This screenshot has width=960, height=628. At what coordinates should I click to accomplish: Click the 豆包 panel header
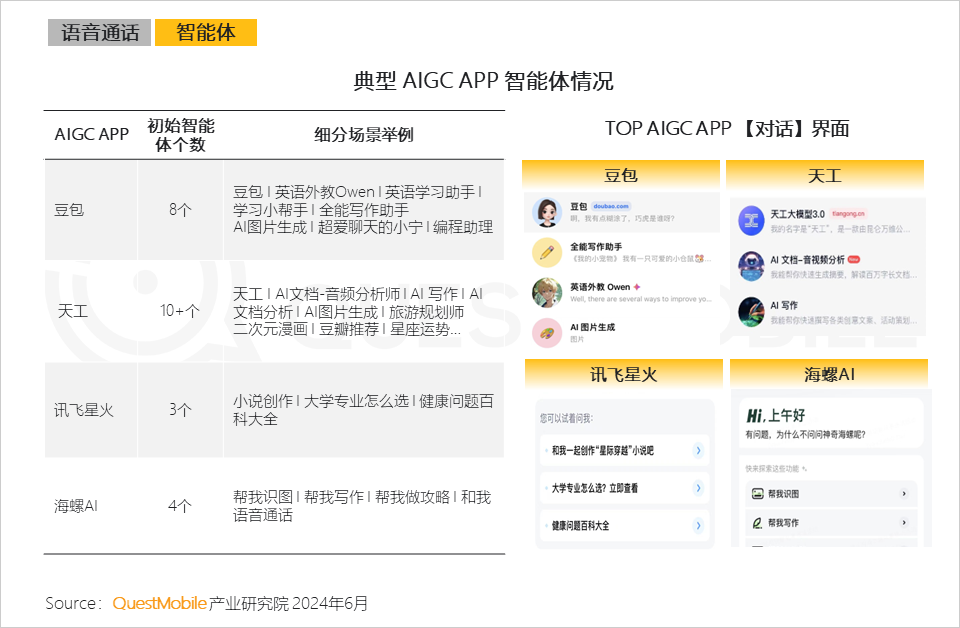[x=621, y=175]
